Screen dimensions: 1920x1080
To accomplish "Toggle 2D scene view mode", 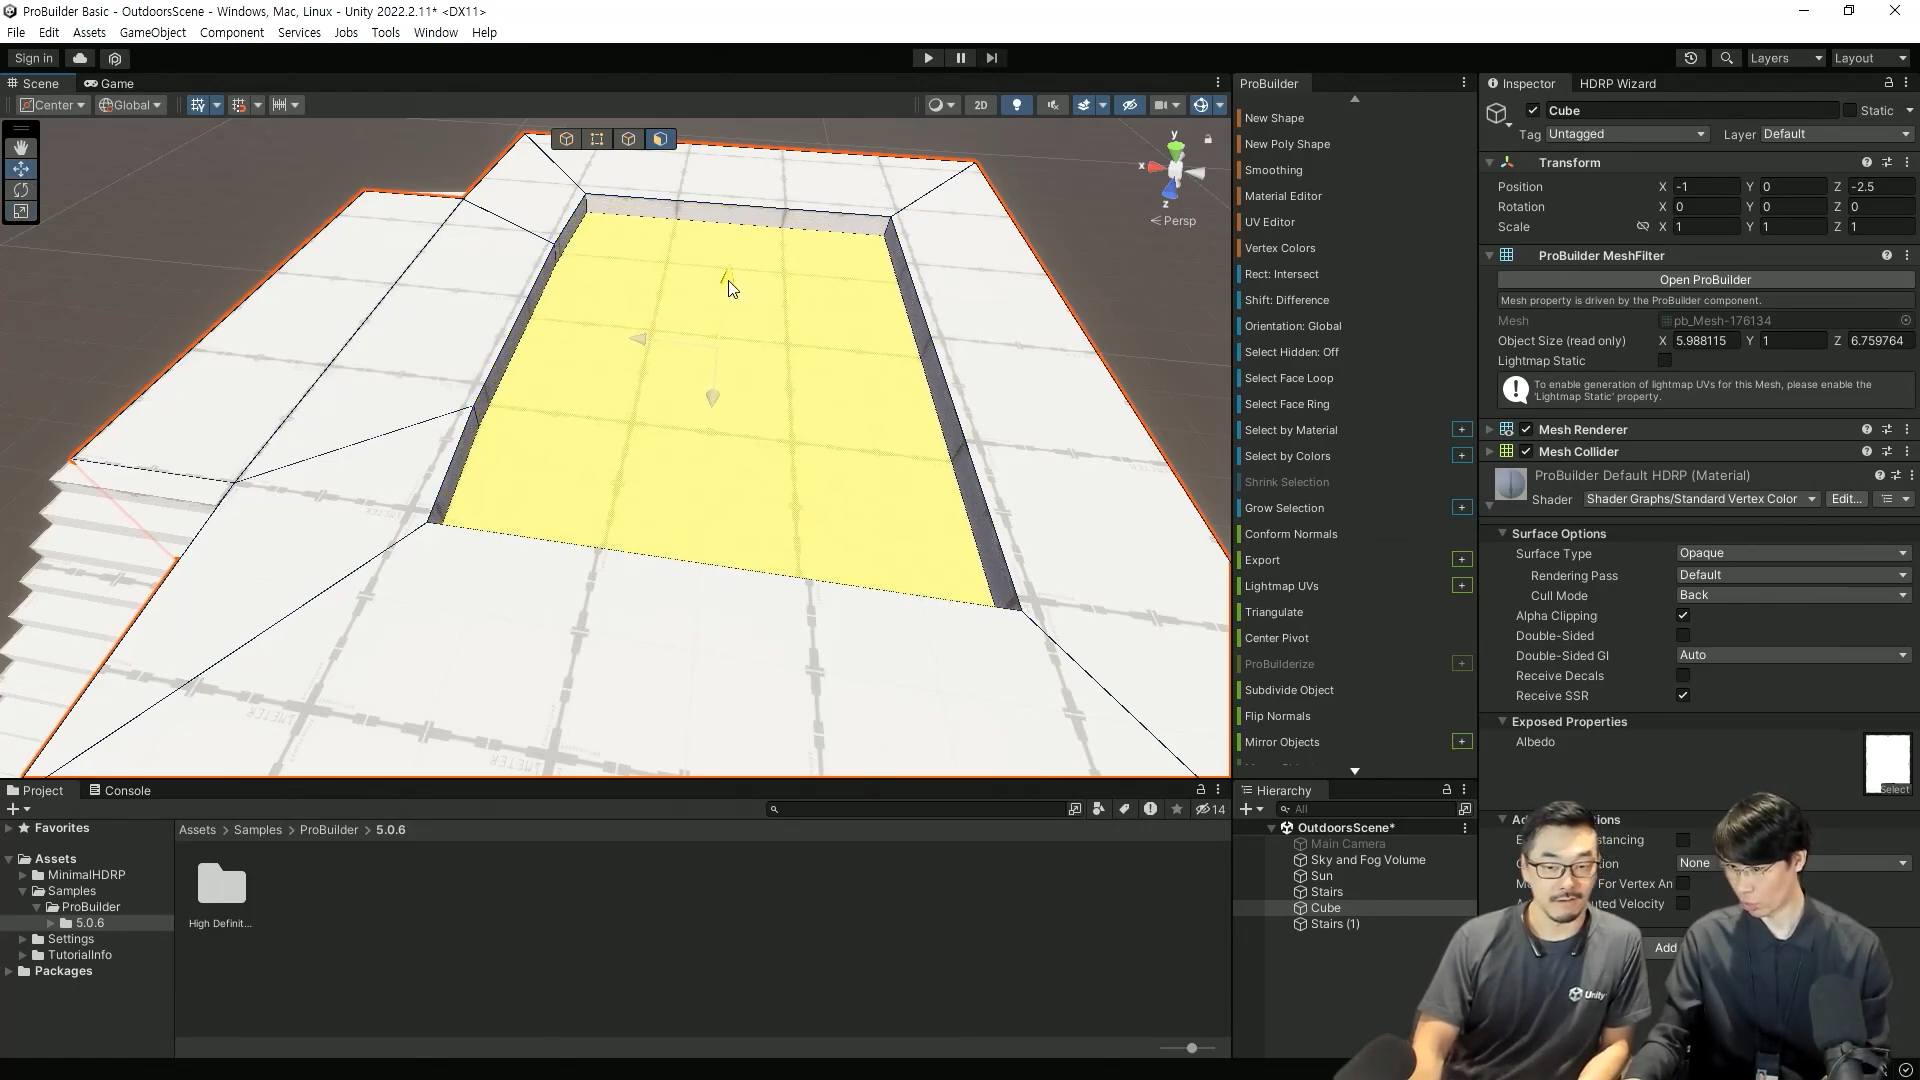I will tap(980, 105).
